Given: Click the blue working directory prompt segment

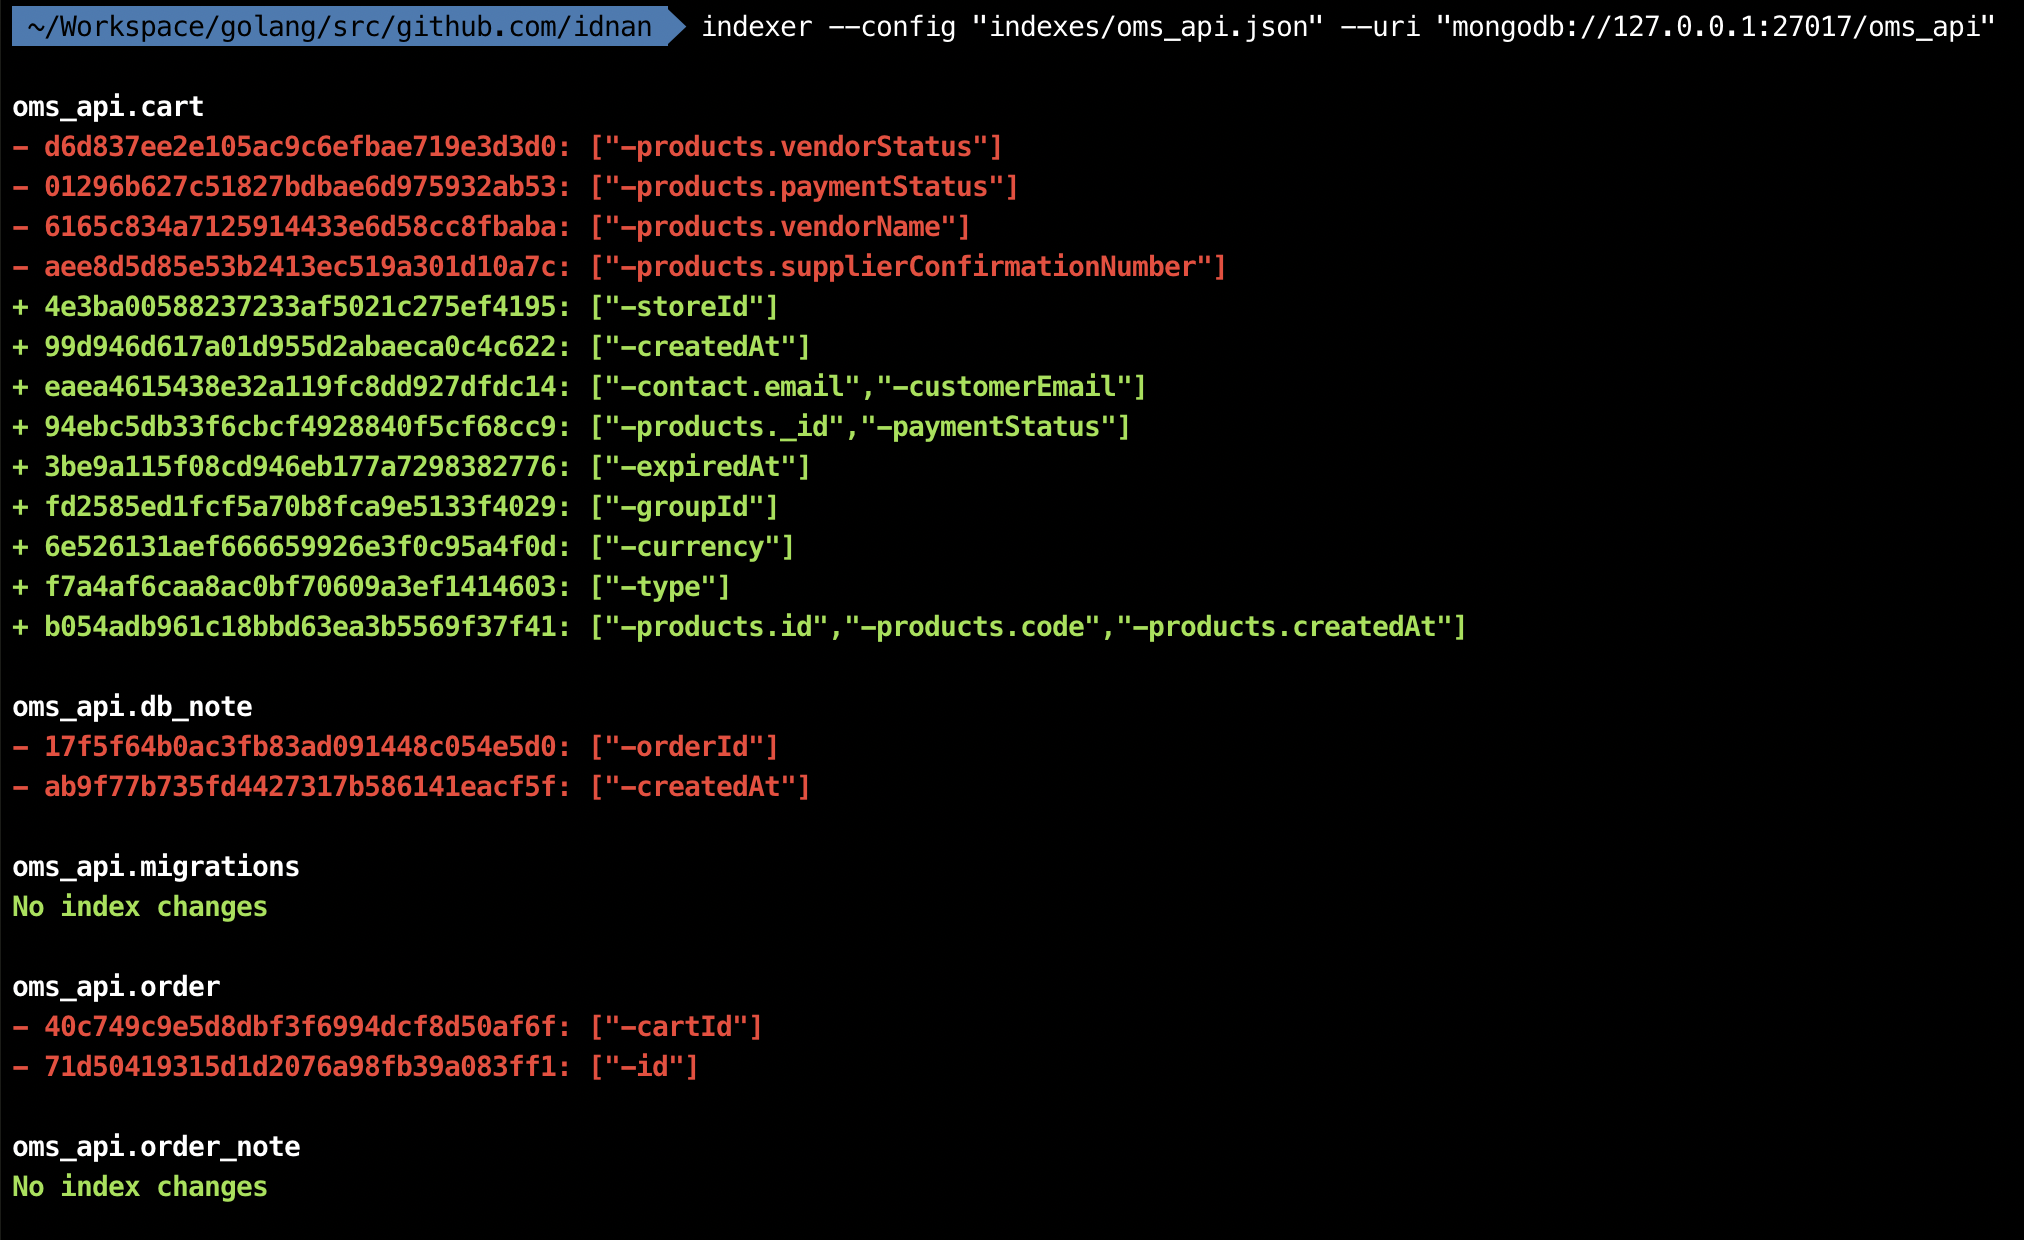Looking at the screenshot, I should click(340, 26).
